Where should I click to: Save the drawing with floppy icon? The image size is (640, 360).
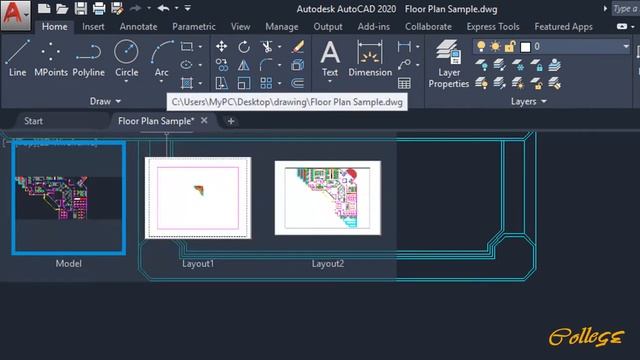(81, 8)
